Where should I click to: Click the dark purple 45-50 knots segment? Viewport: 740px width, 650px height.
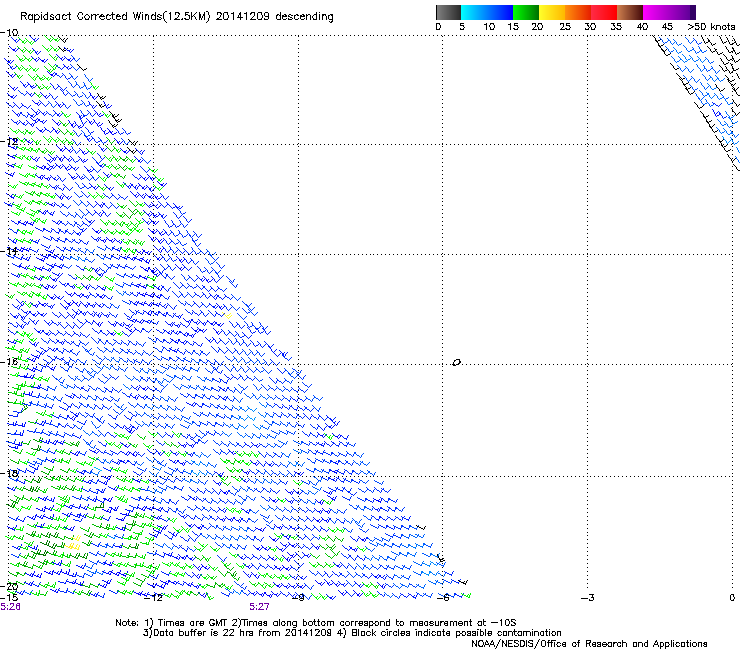tap(682, 12)
